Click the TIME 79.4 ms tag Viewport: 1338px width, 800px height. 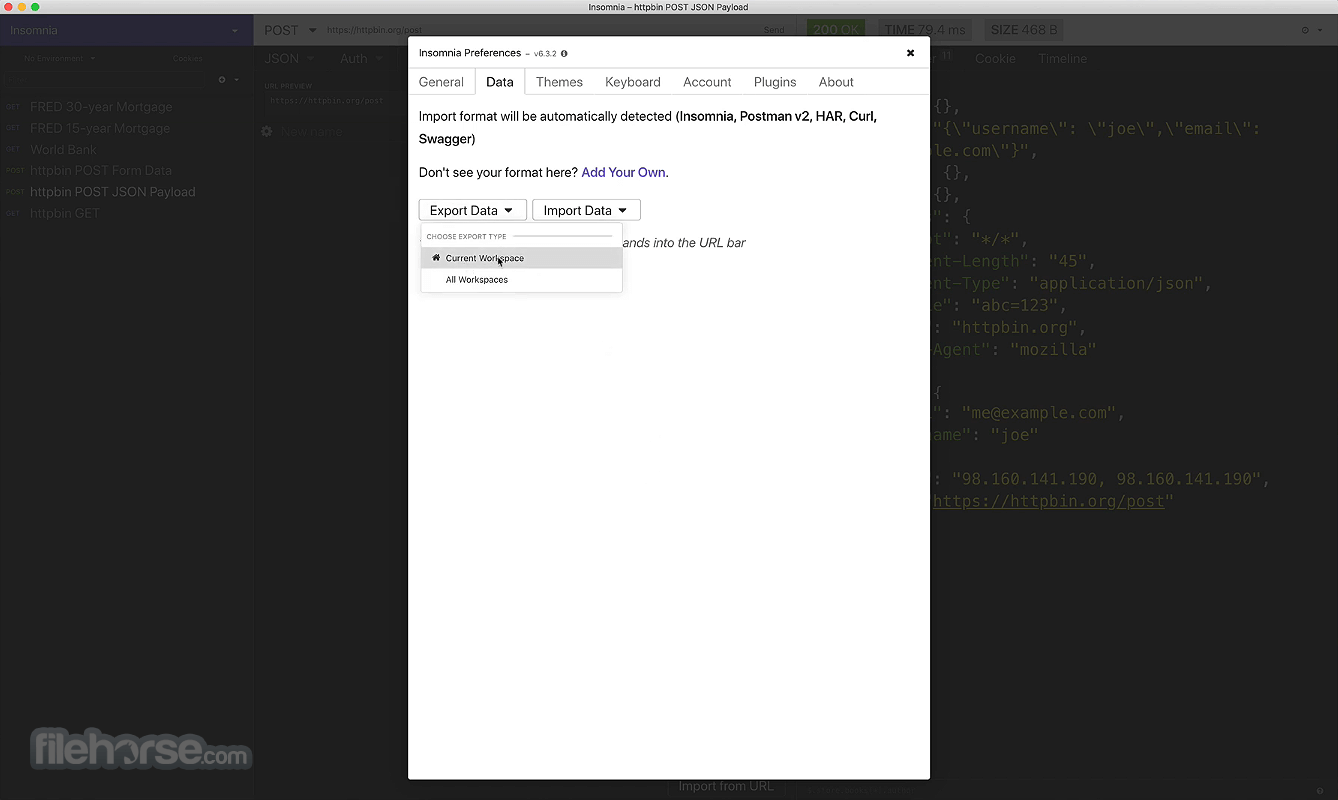pos(925,30)
